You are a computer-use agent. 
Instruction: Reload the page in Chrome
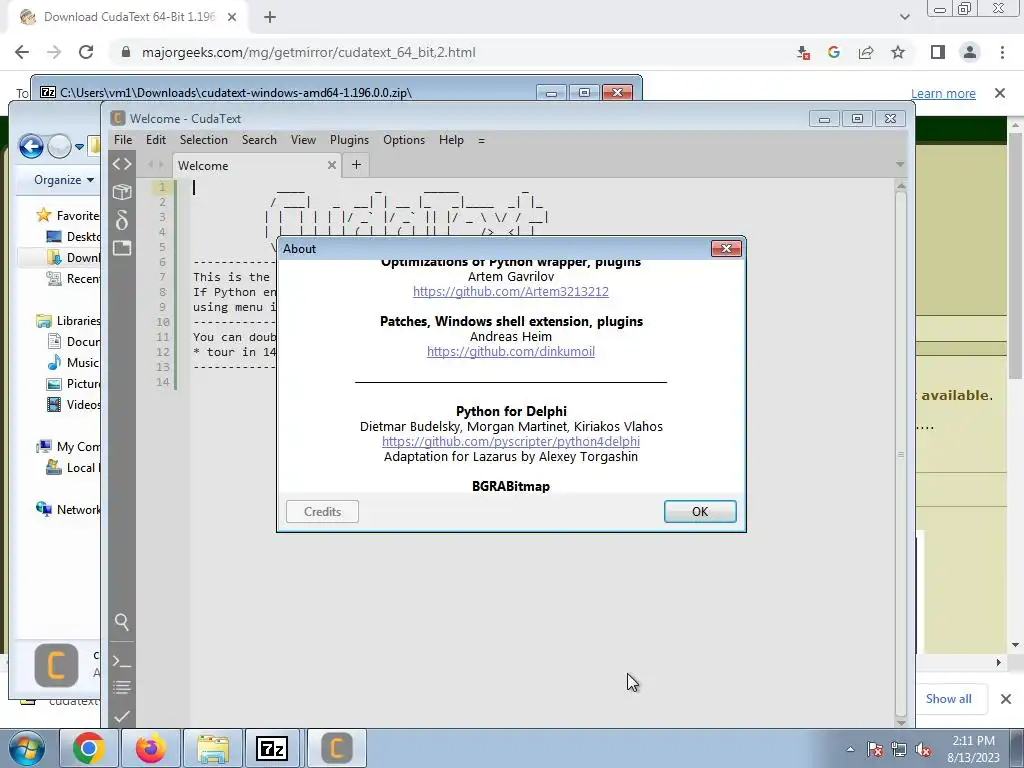(86, 52)
